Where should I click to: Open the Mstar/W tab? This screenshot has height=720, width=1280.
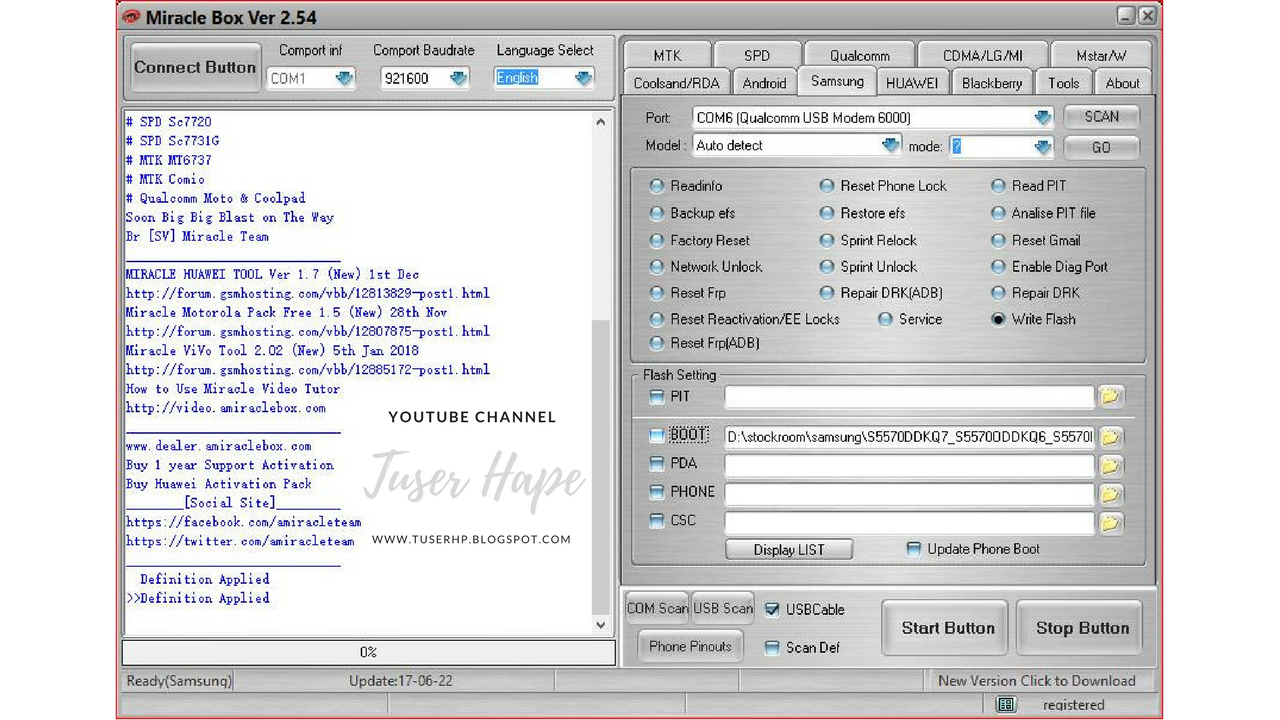coord(1101,56)
